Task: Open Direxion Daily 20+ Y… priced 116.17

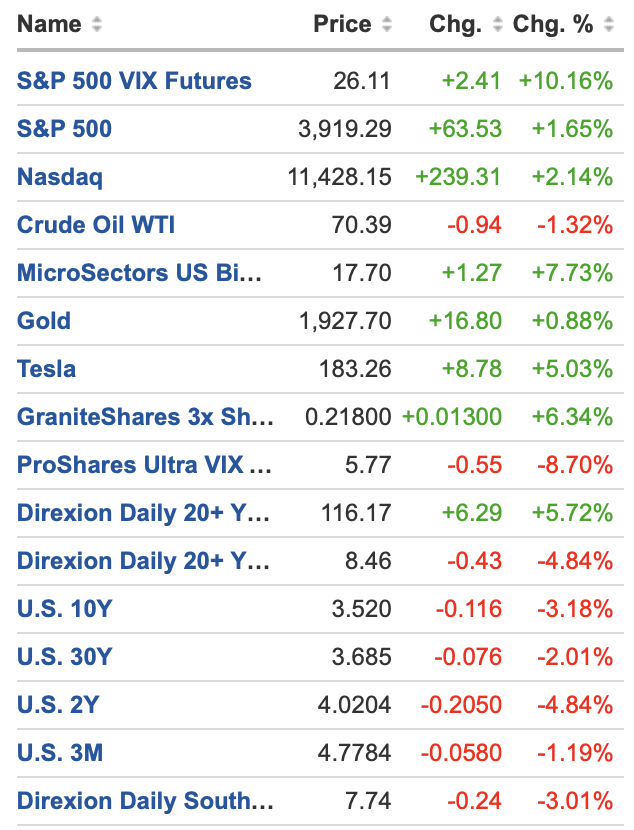Action: (143, 513)
